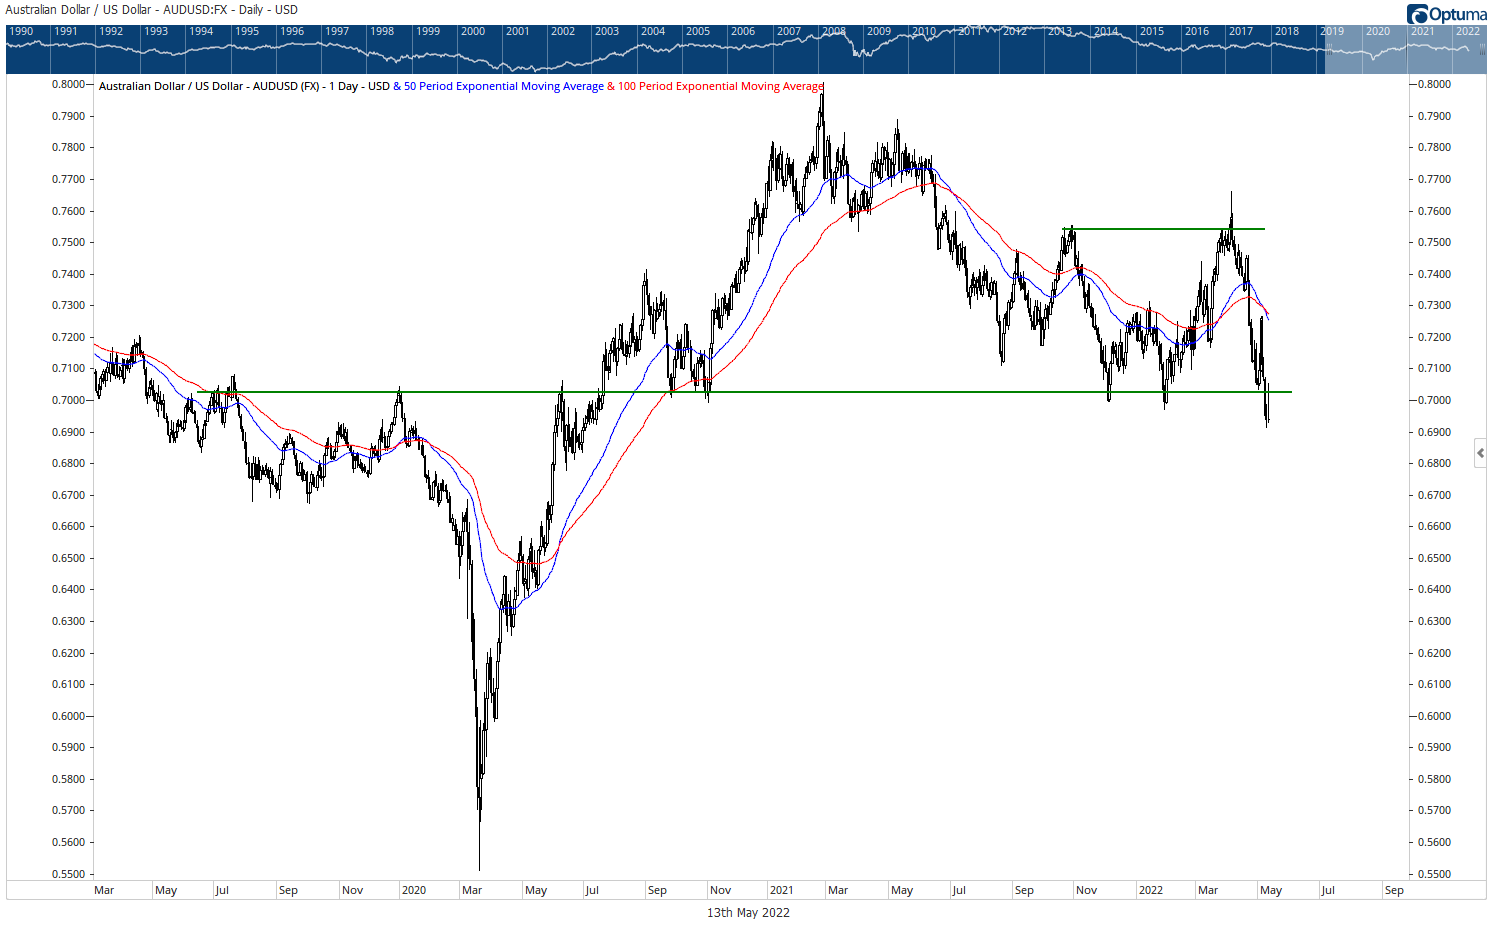Click 1990 at the start of the overview timeline
1493x932 pixels.
pos(21,31)
